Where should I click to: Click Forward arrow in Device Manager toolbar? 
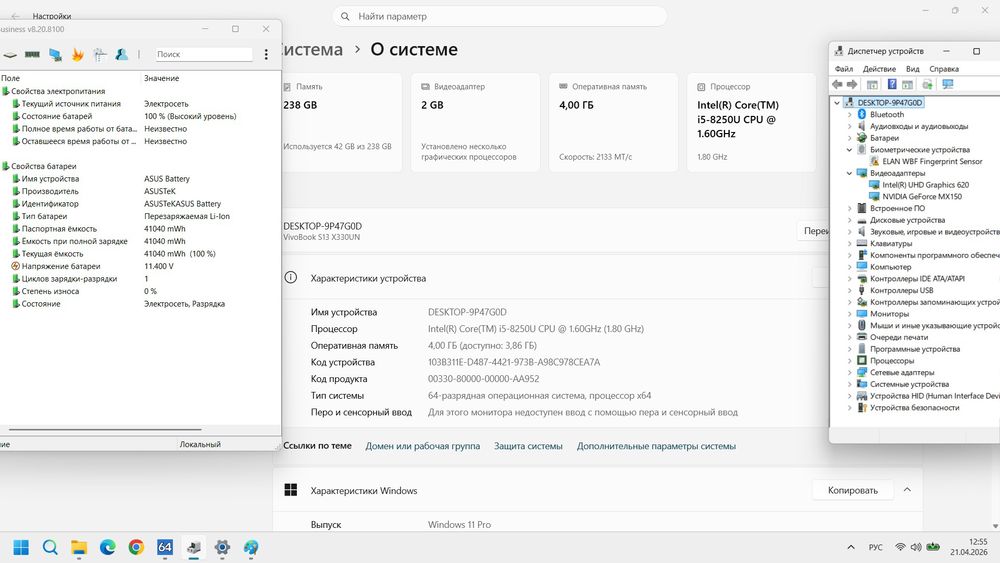coord(852,84)
